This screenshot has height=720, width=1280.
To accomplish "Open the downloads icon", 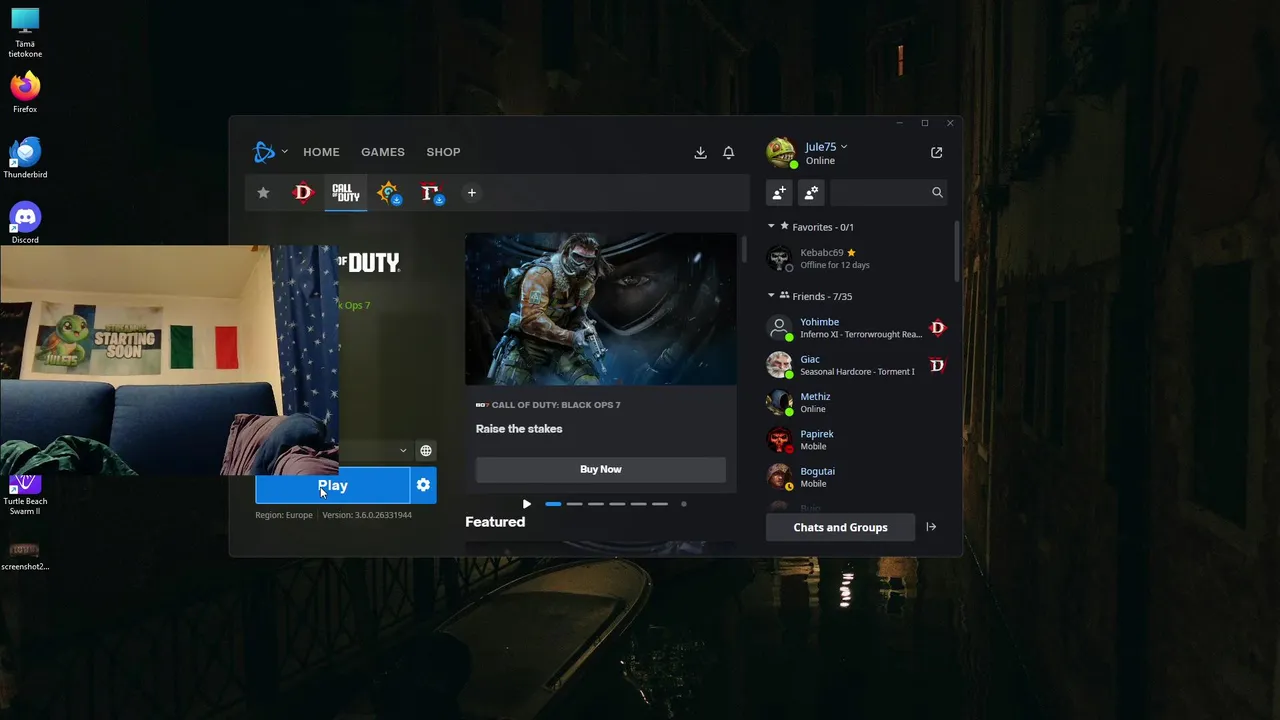I will [700, 153].
